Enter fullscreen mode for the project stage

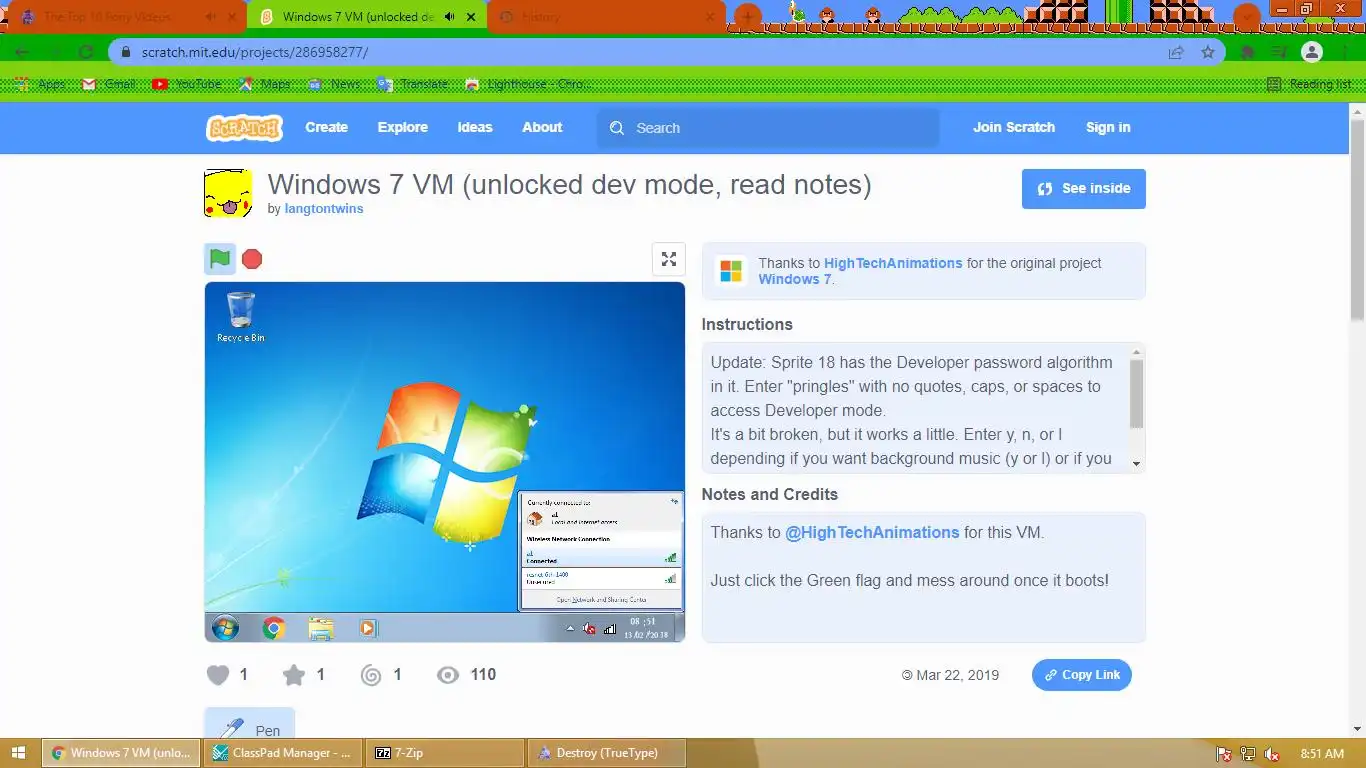(x=669, y=259)
